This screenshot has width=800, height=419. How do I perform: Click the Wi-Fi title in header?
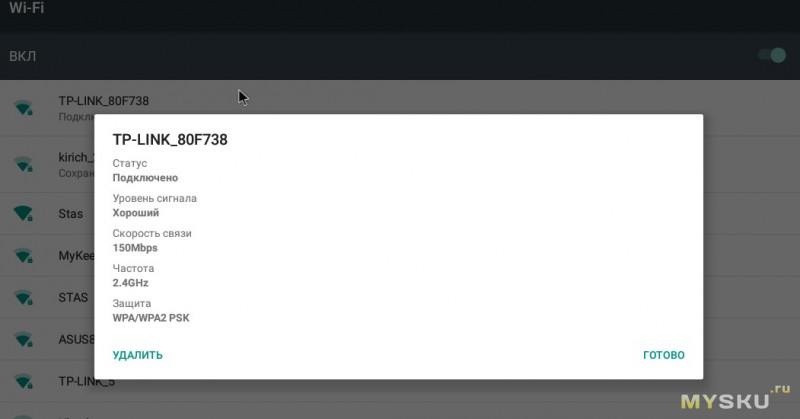[27, 8]
